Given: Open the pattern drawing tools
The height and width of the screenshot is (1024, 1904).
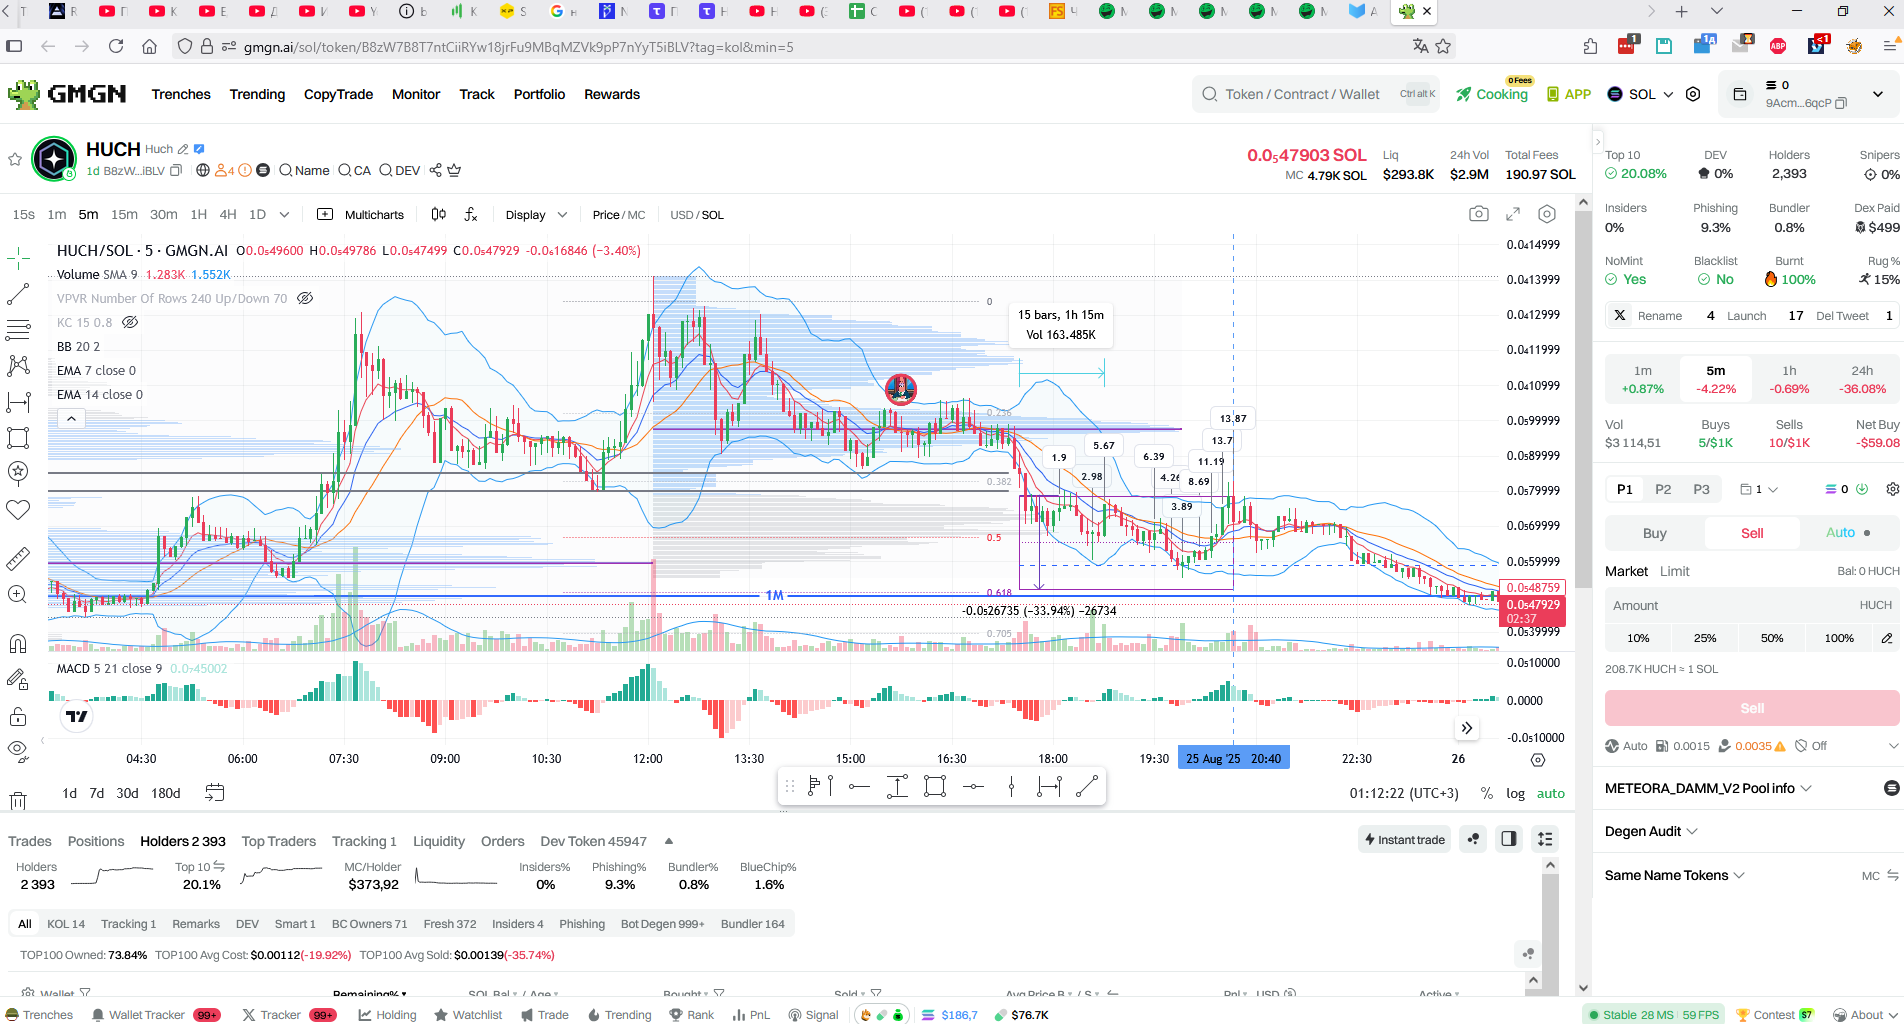Looking at the screenshot, I should coord(18,366).
